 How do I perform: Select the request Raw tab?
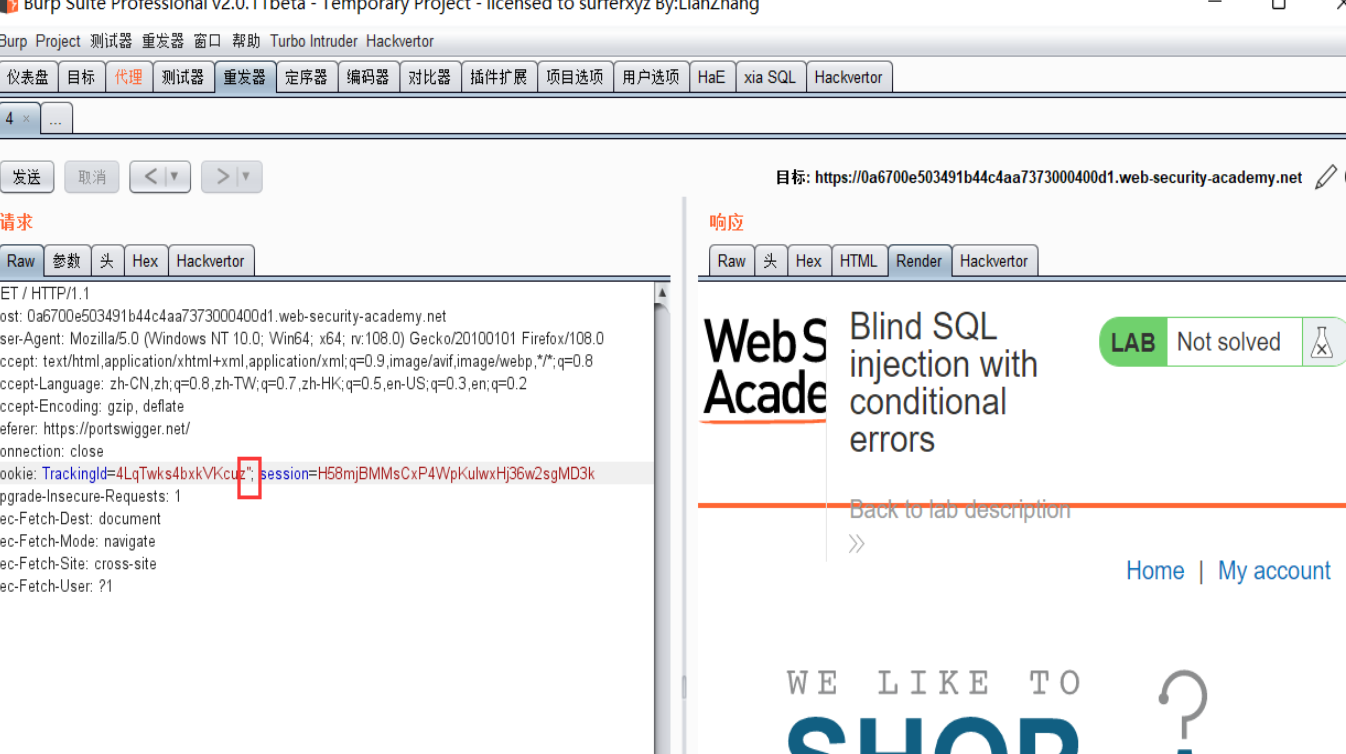tap(21, 261)
